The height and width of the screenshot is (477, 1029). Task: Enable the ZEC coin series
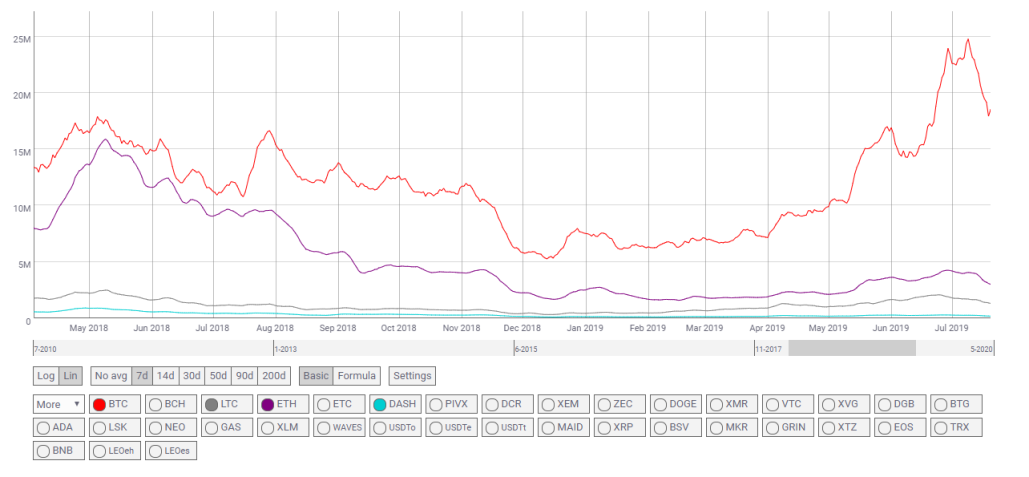point(618,404)
